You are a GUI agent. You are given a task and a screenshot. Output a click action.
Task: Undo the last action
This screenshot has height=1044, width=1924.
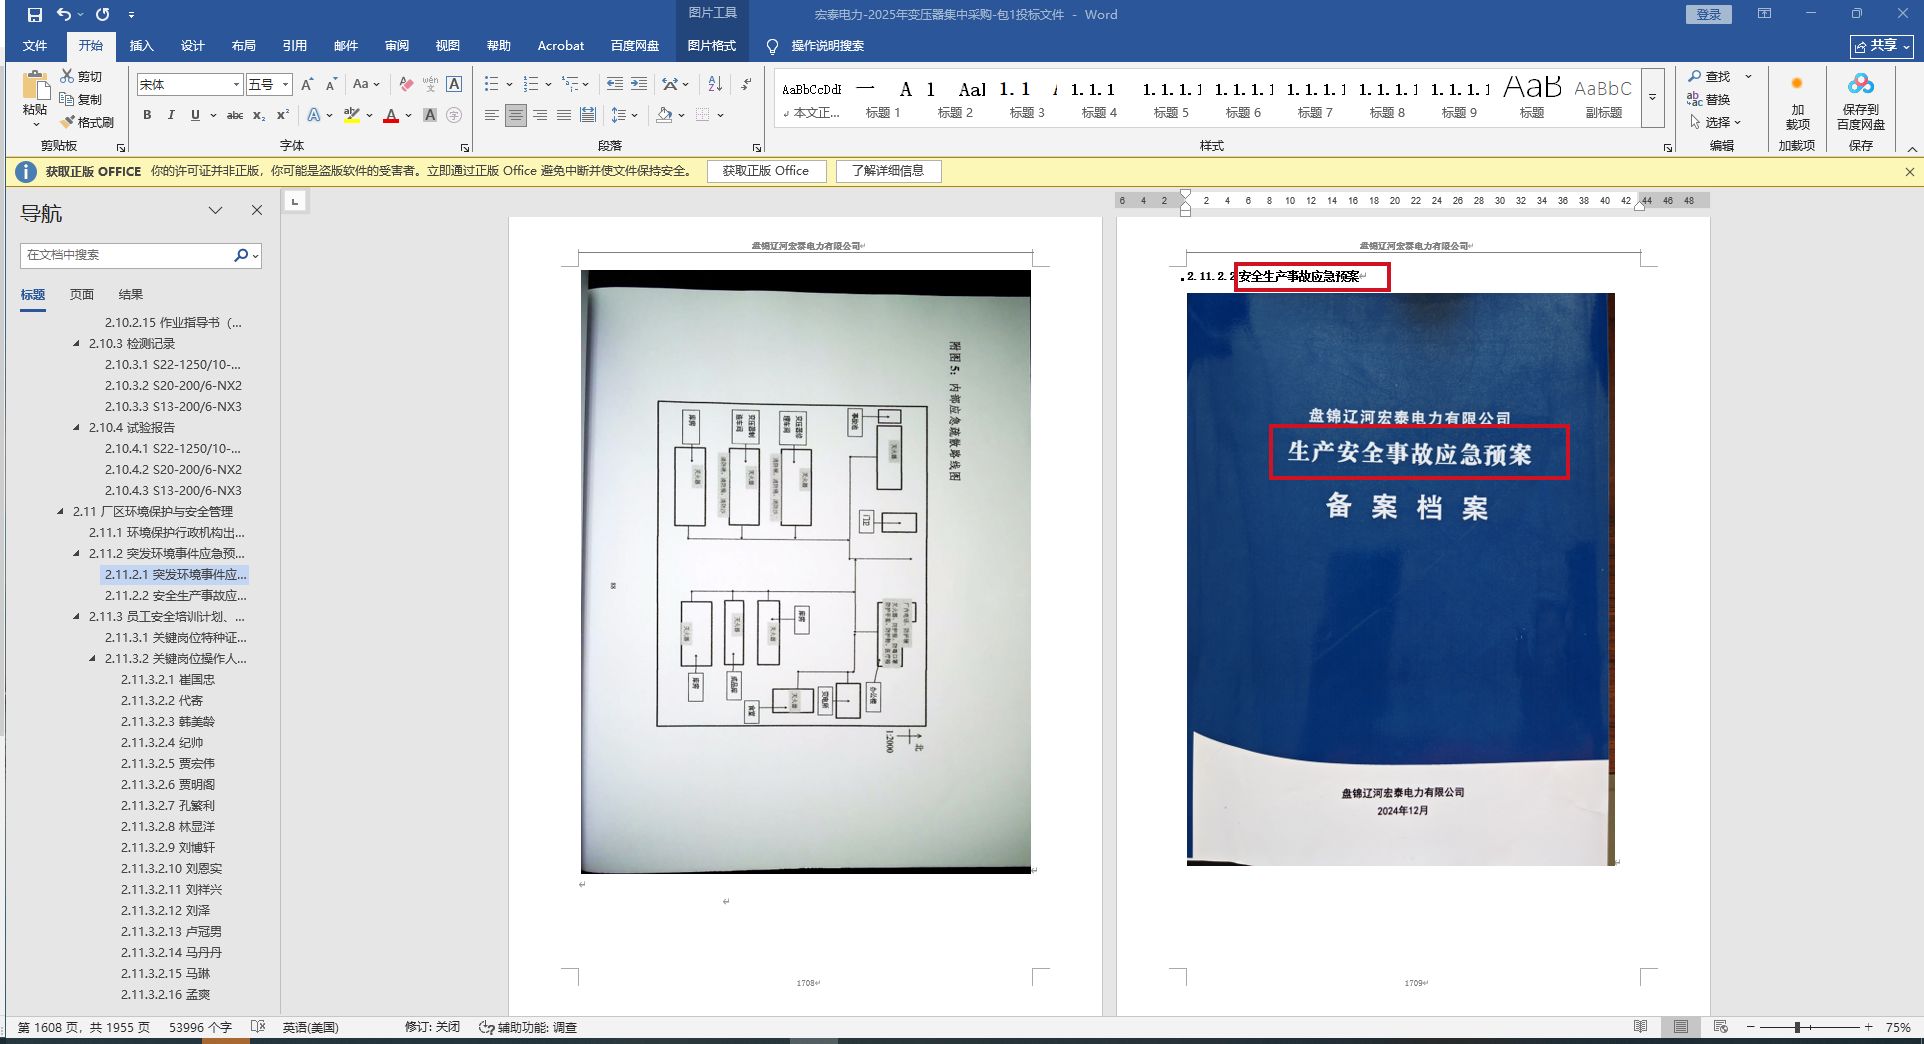tap(64, 15)
